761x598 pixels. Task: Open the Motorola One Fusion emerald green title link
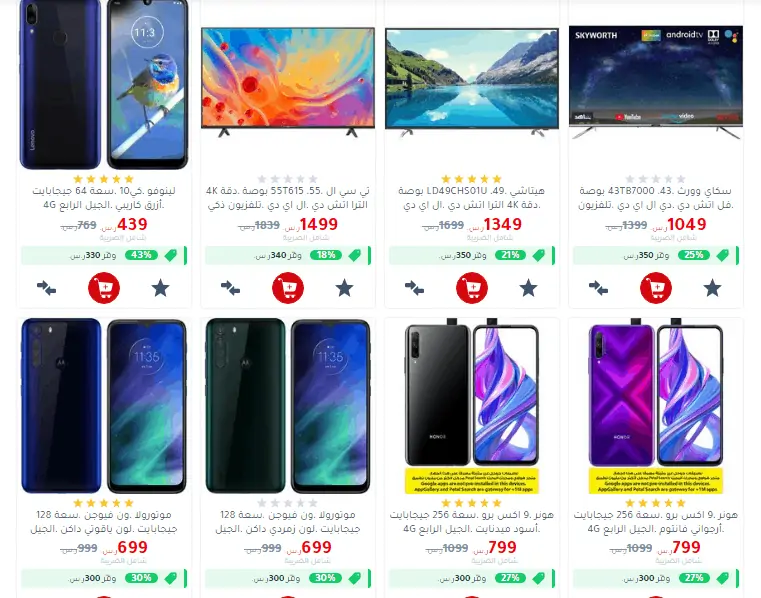point(288,521)
